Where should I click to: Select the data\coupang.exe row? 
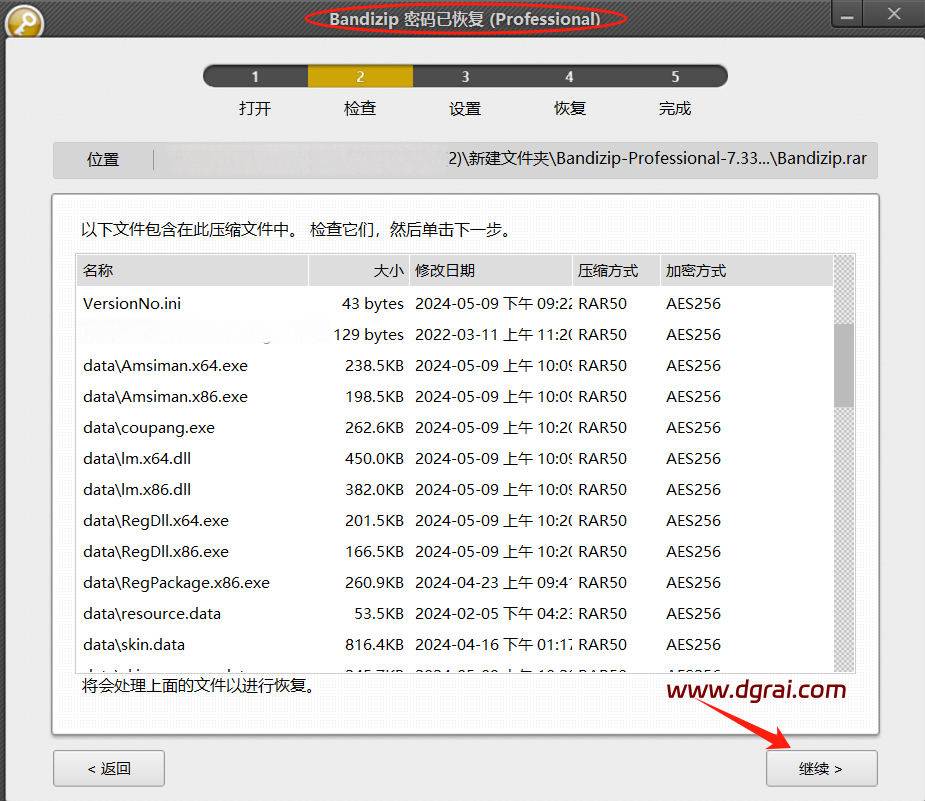pos(455,428)
